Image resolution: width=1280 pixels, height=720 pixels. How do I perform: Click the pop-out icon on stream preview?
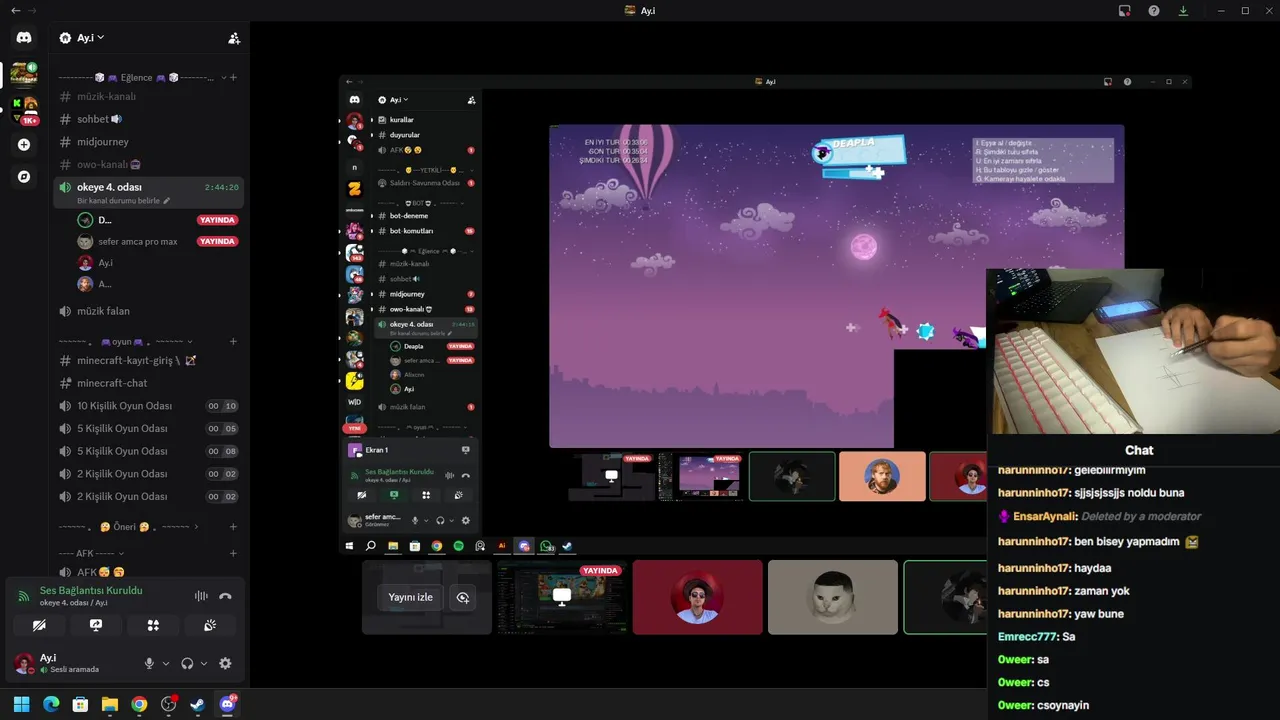coord(462,597)
